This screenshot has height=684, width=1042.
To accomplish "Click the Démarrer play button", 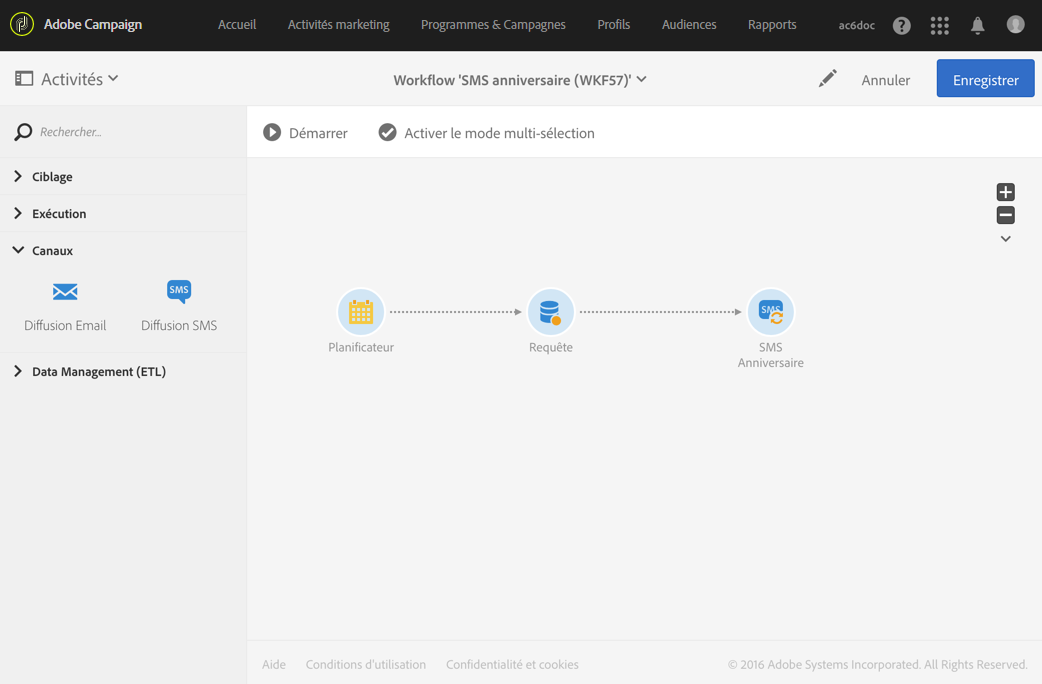I will (305, 133).
